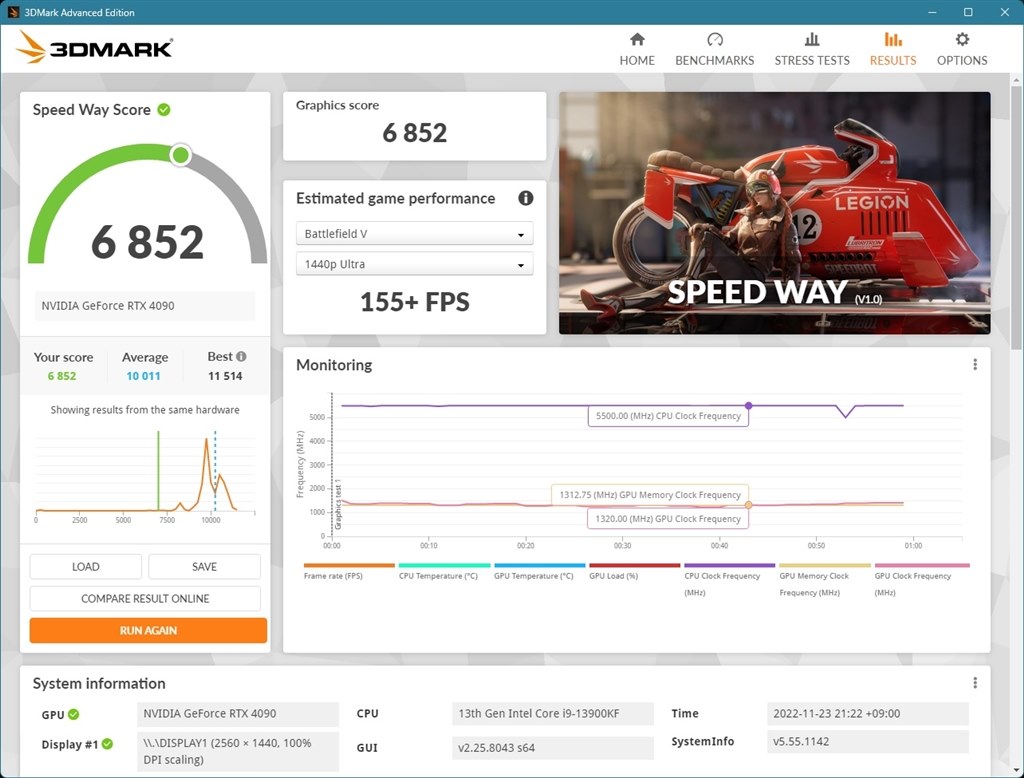
Task: Click the GPU memory clock data point marker
Action: (748, 505)
